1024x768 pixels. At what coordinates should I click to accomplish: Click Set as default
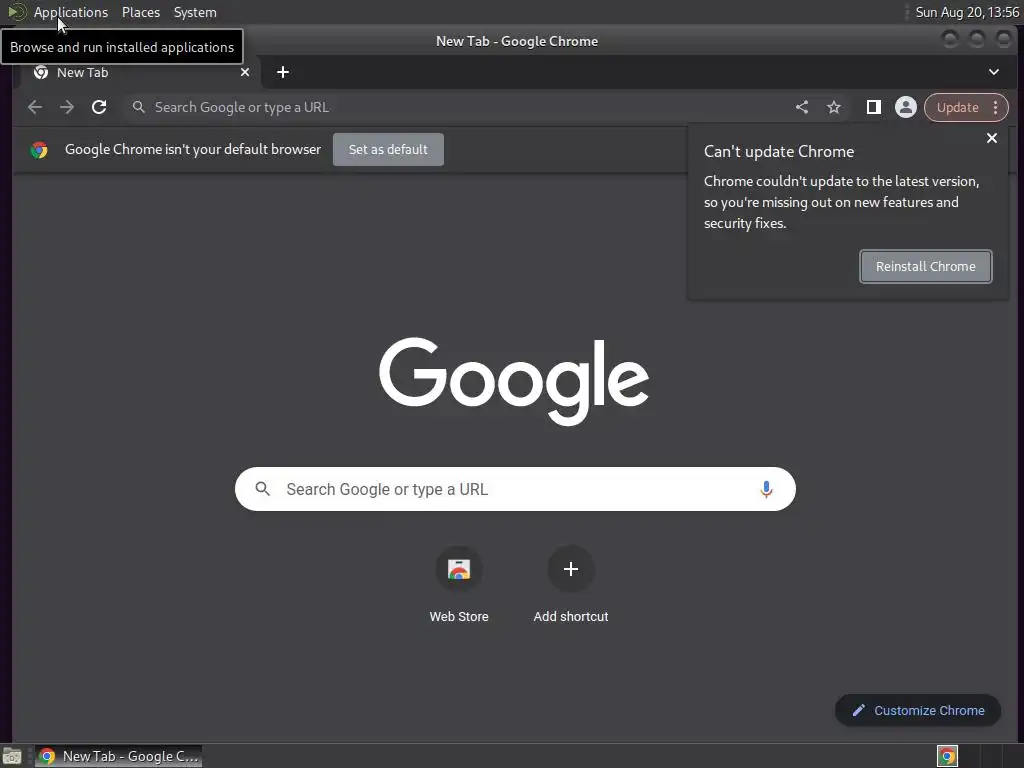pyautogui.click(x=388, y=150)
